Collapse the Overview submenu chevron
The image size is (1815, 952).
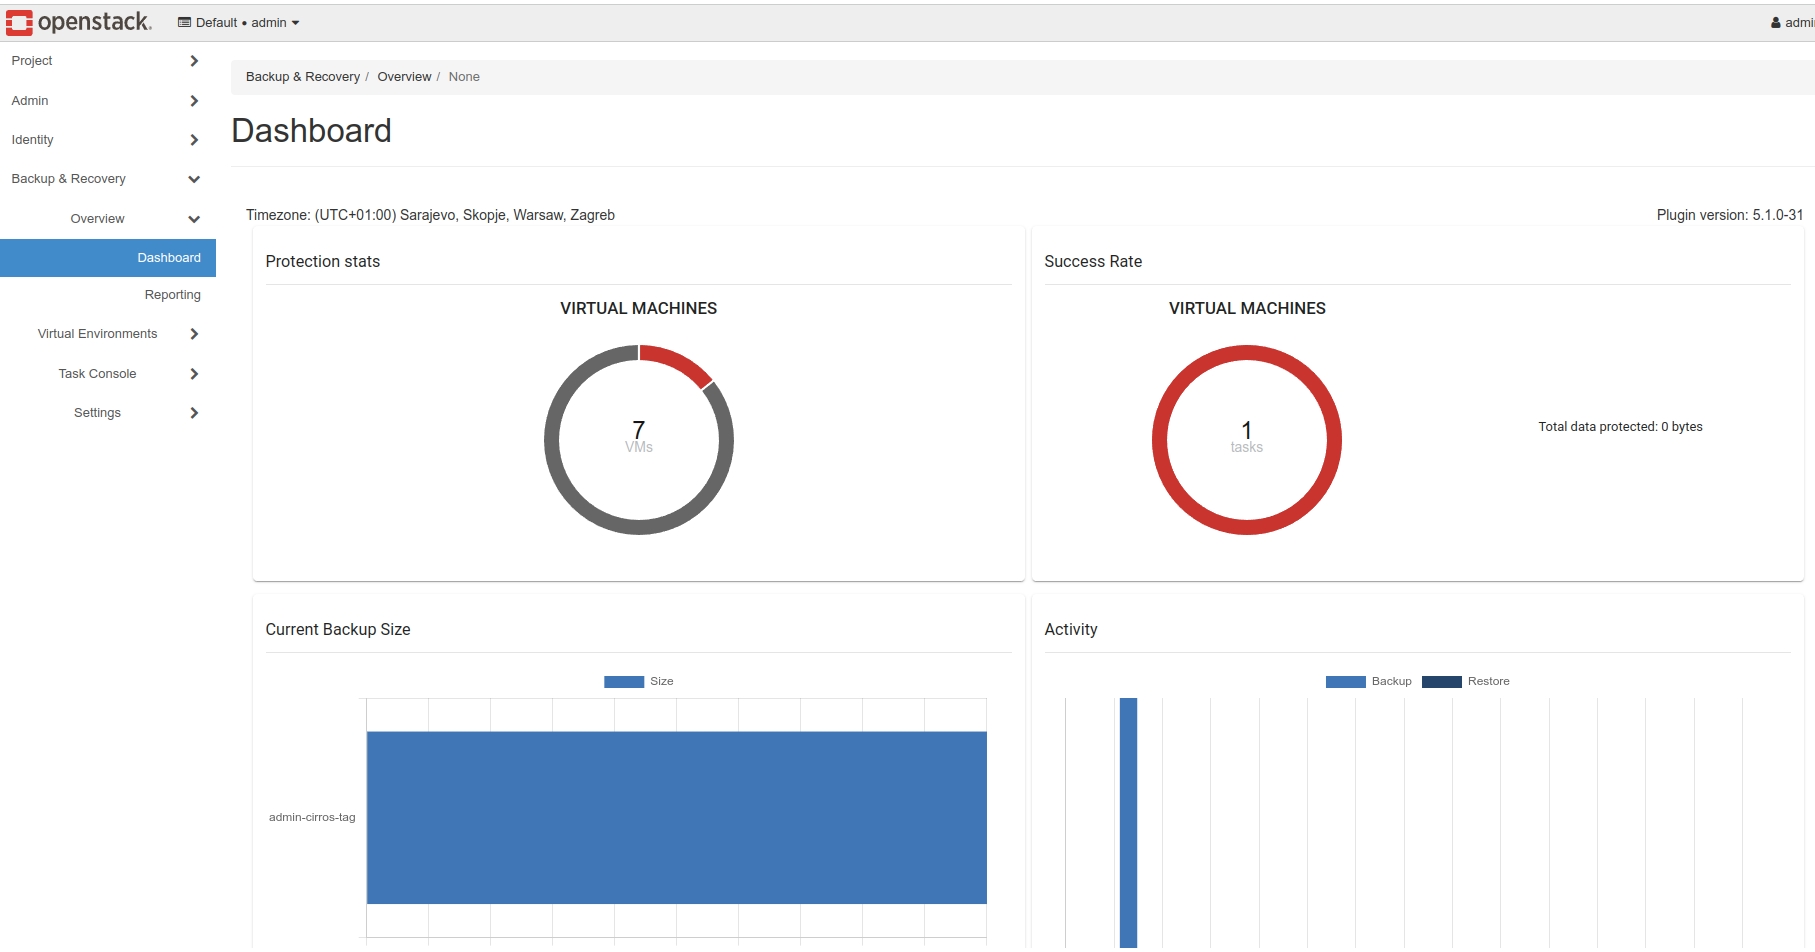click(x=194, y=219)
